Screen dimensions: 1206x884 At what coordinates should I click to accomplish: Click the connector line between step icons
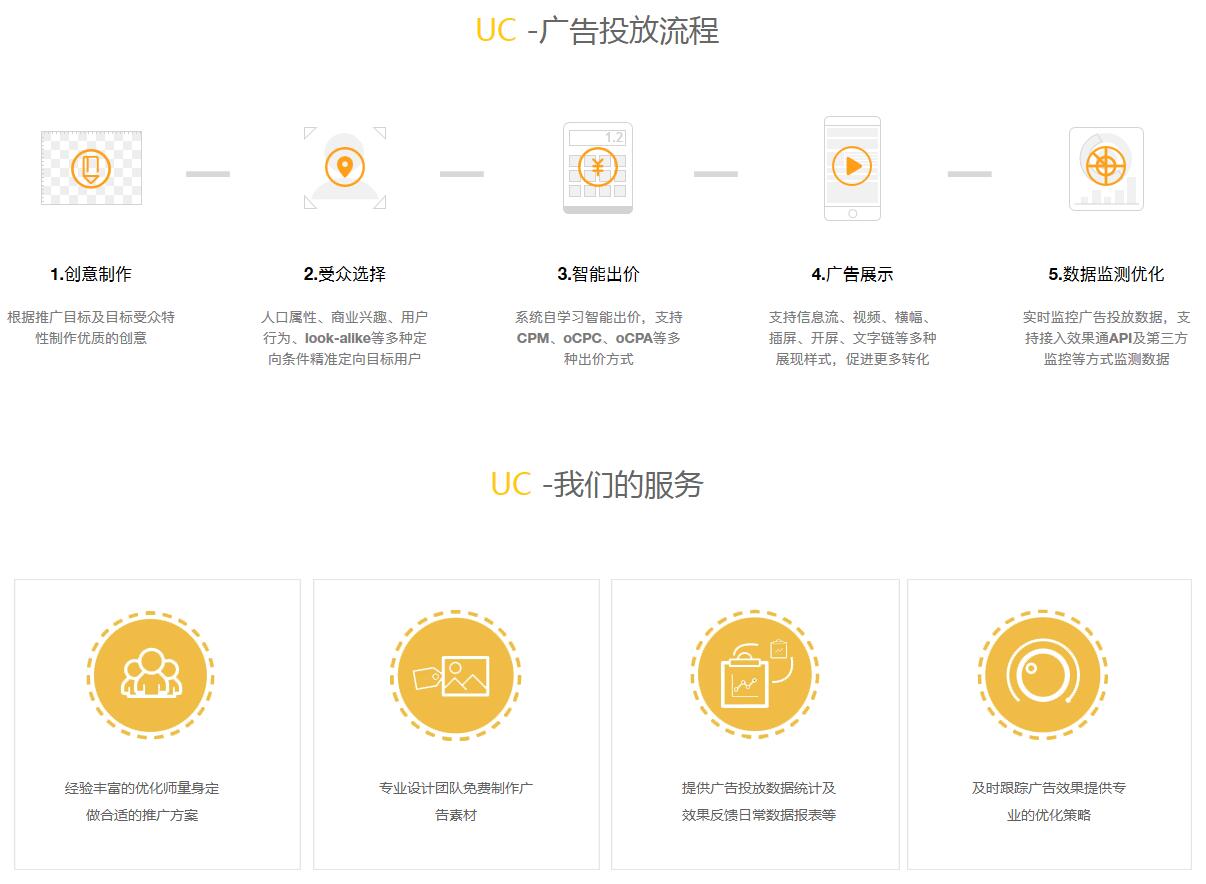click(207, 173)
